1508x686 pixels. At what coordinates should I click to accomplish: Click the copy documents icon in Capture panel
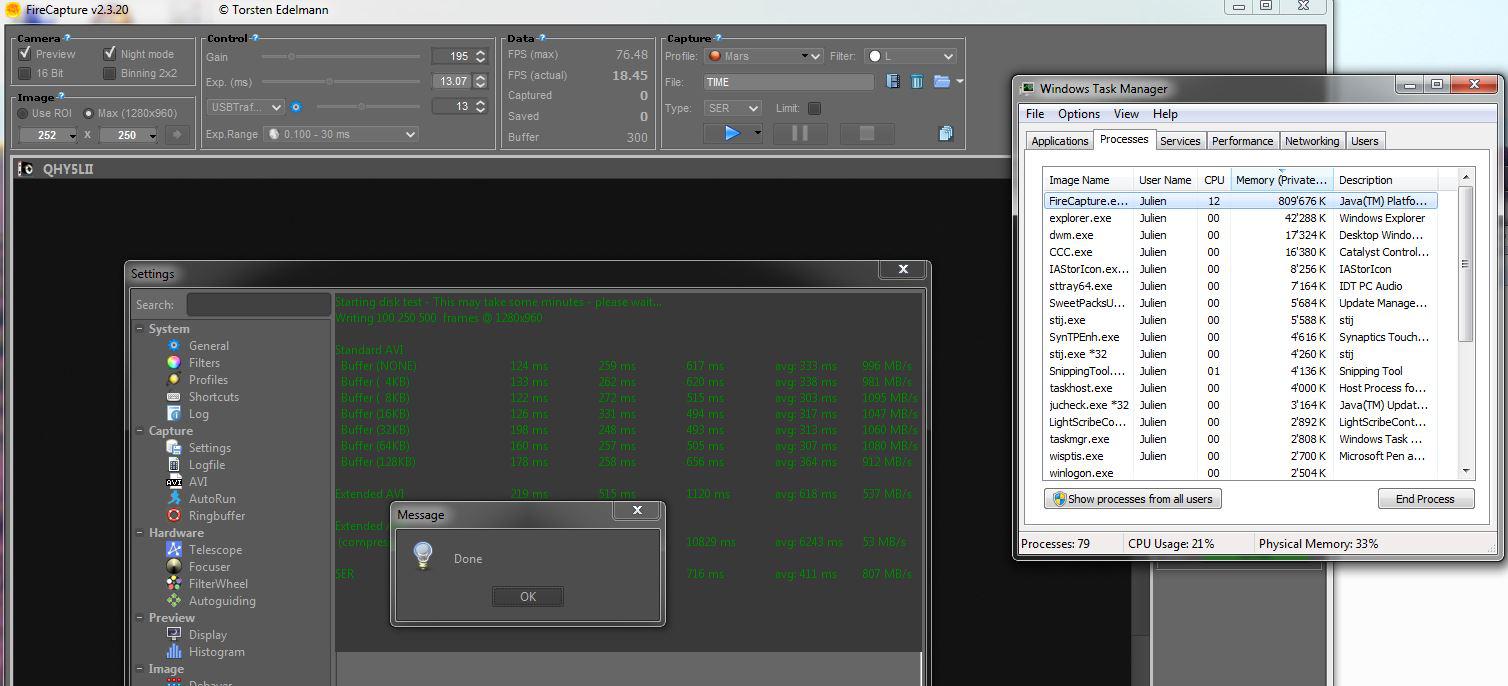click(945, 133)
